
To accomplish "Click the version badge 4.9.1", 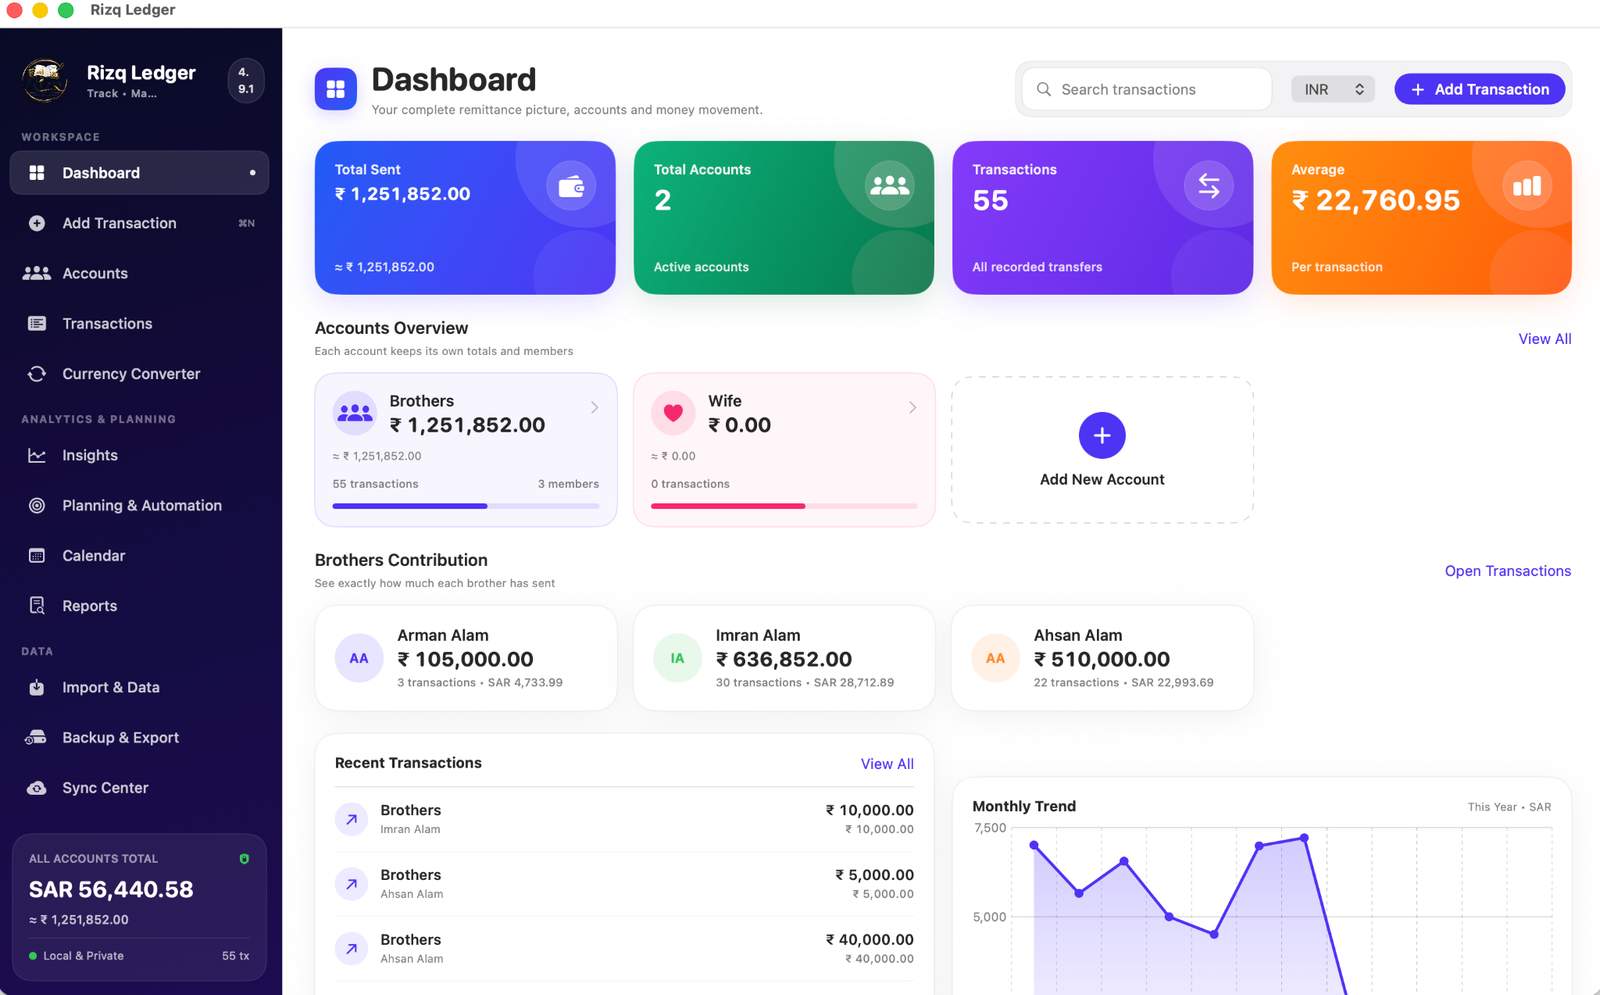I will (246, 81).
